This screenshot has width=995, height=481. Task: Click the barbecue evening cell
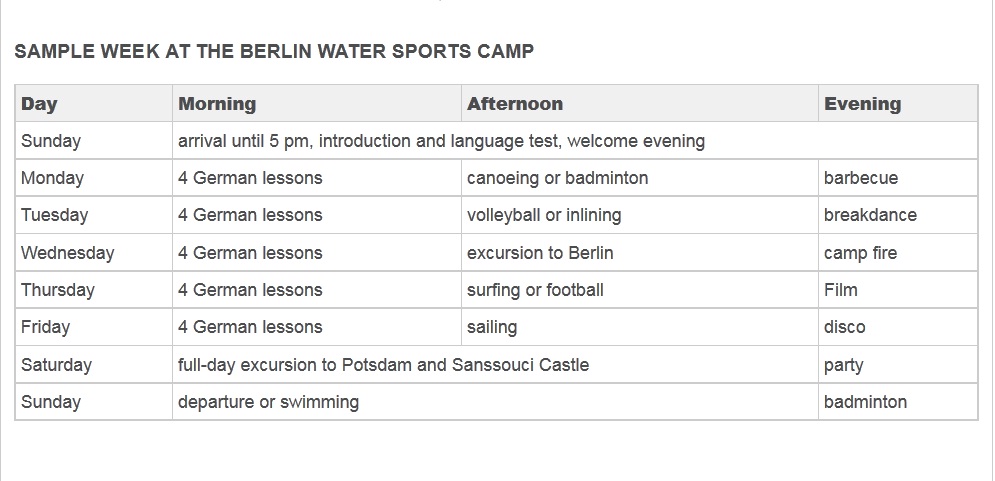click(x=898, y=178)
